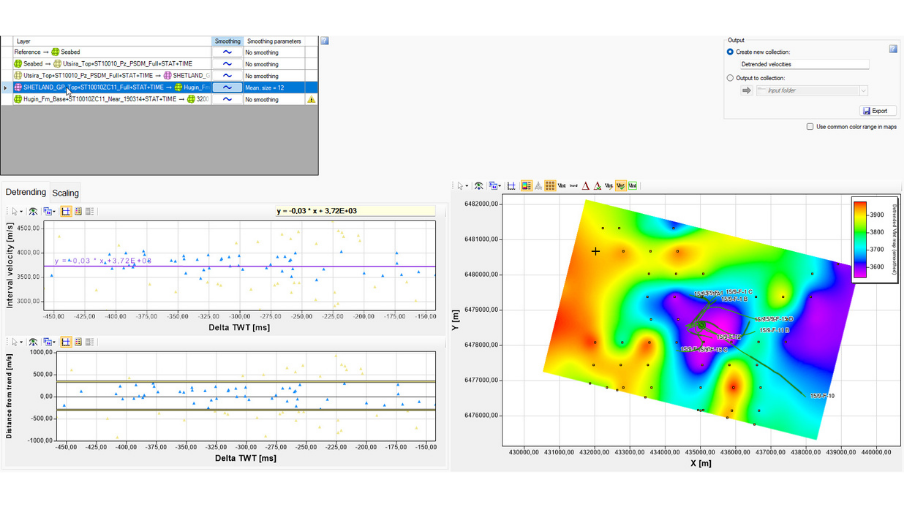904x508 pixels.
Task: Click the highlighted velocity map checkmark icon
Action: (620, 186)
